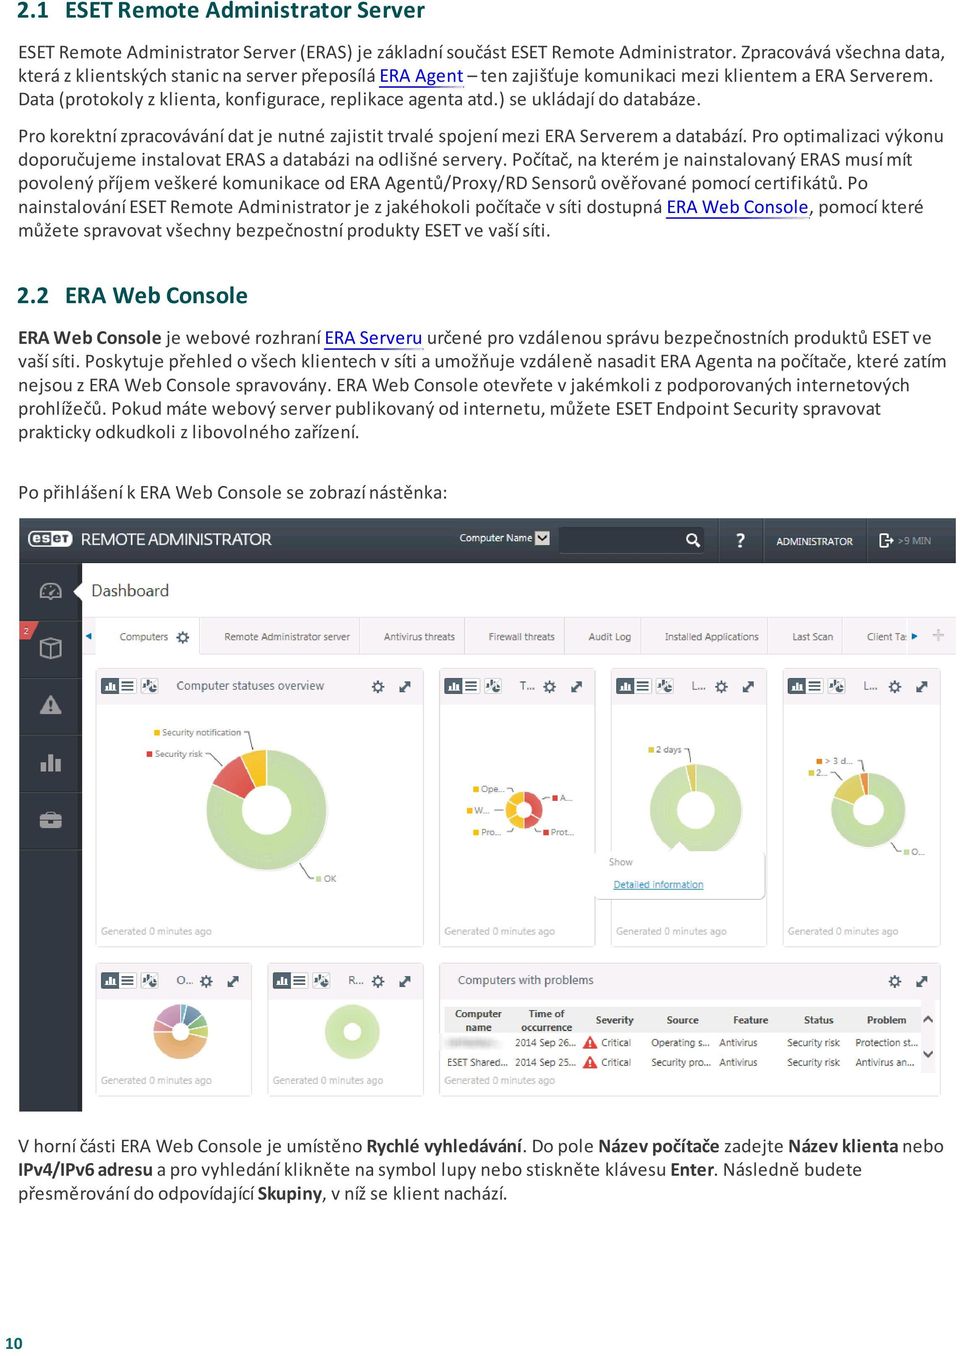Select the Installed Applications tab

712,636
